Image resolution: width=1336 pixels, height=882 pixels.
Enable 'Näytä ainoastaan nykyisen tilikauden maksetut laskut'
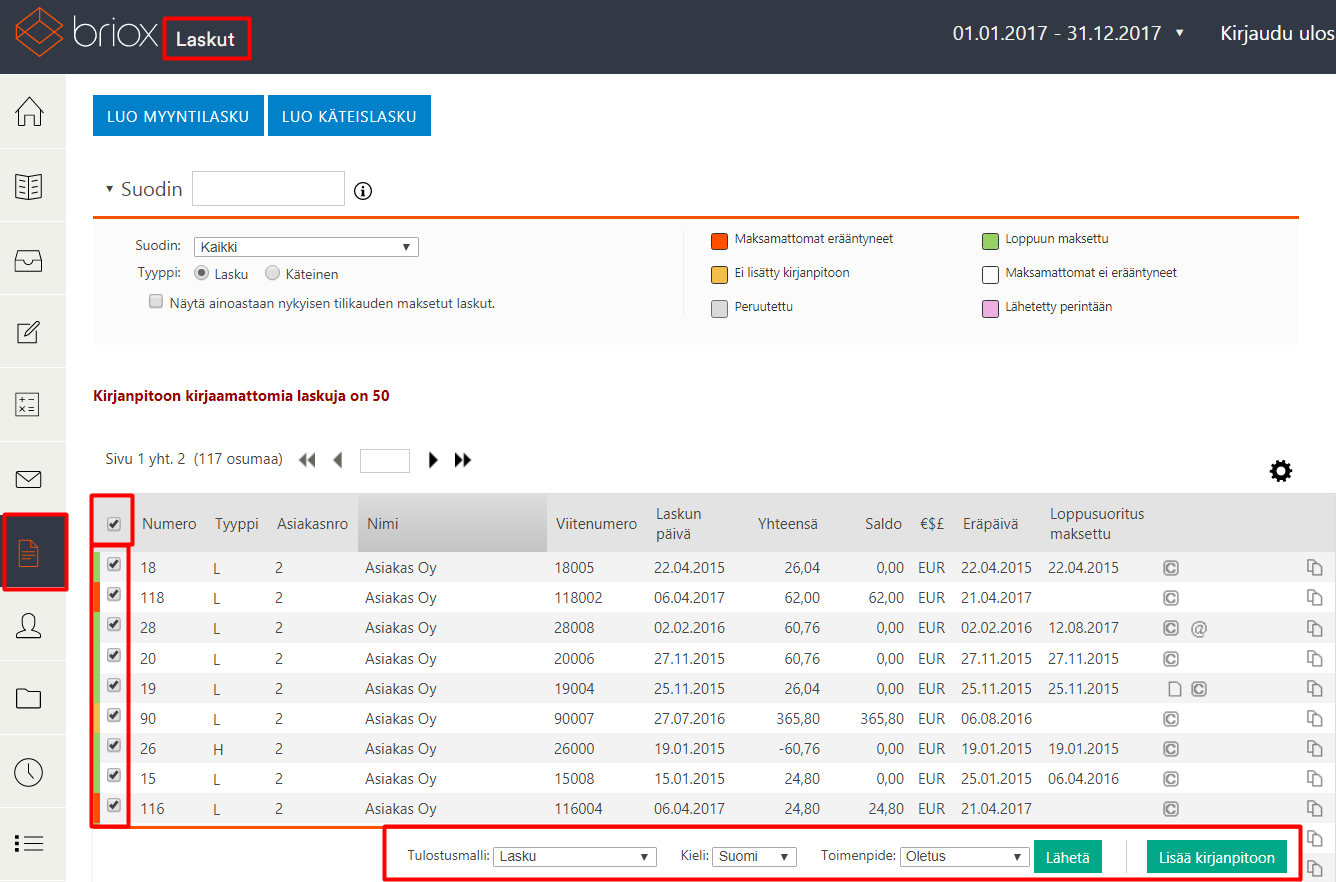click(155, 301)
